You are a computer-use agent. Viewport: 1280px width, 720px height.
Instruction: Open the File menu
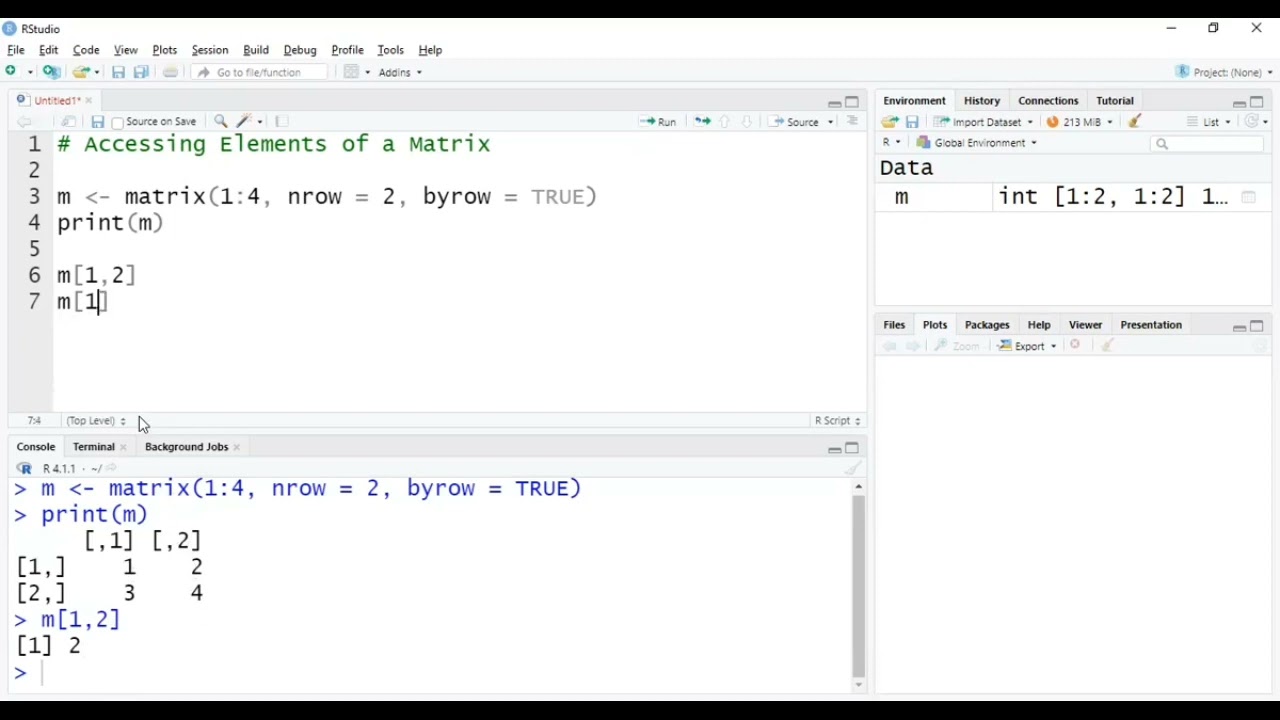click(16, 50)
